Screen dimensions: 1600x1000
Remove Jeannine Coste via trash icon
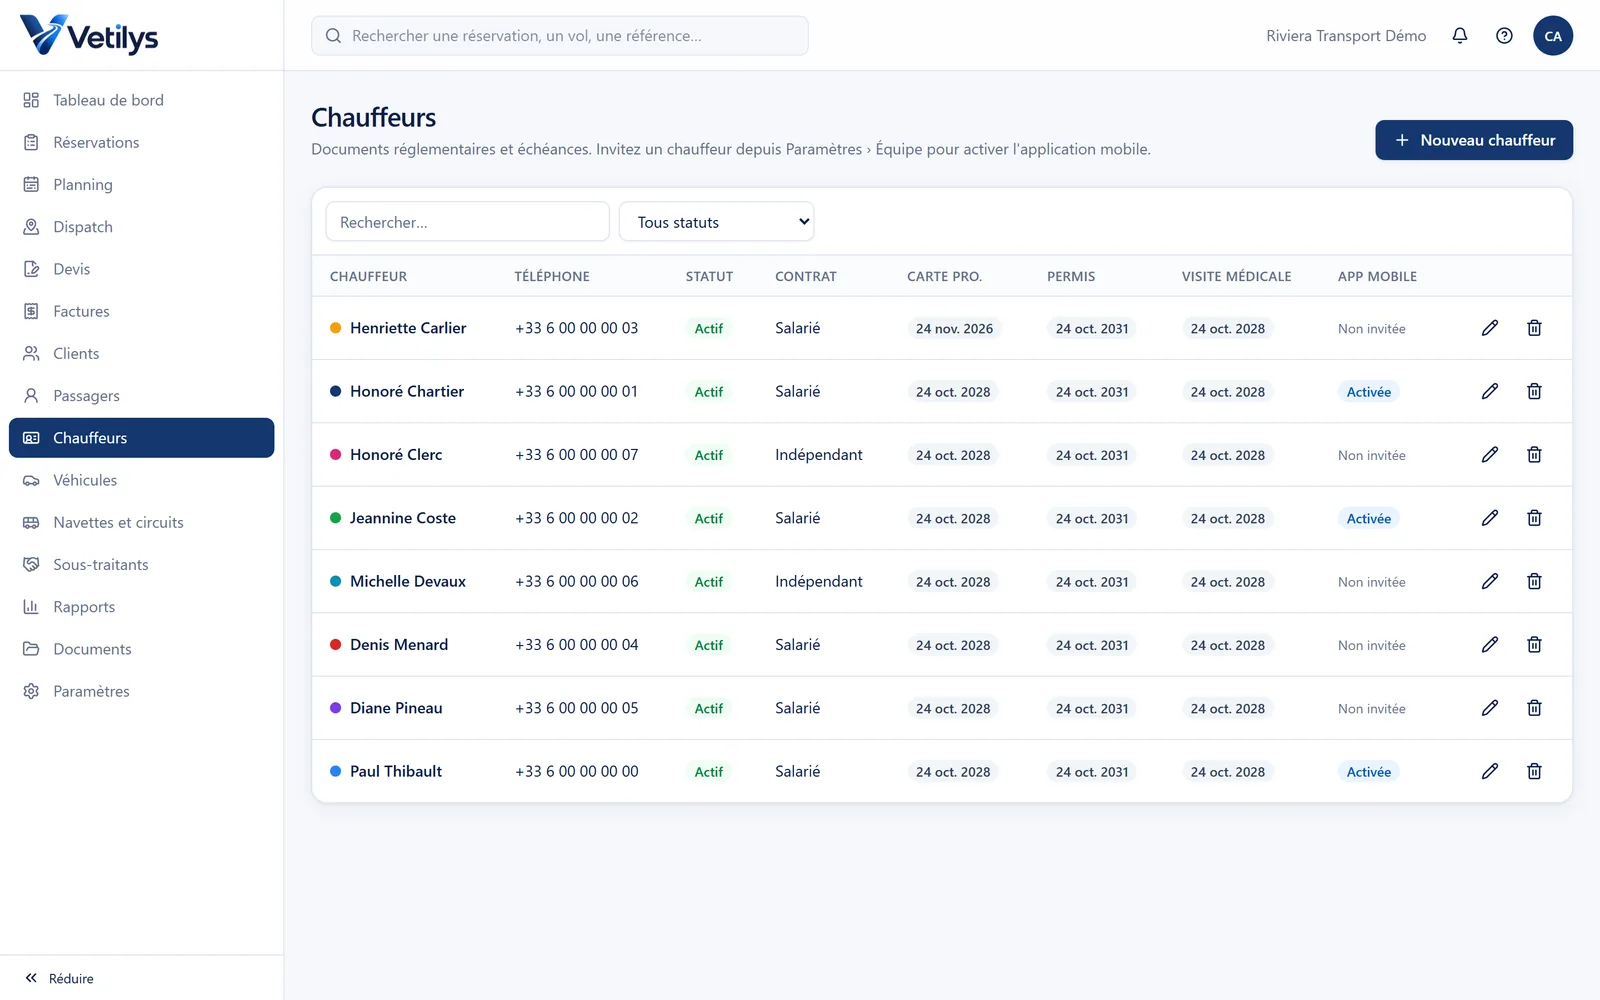coord(1534,518)
